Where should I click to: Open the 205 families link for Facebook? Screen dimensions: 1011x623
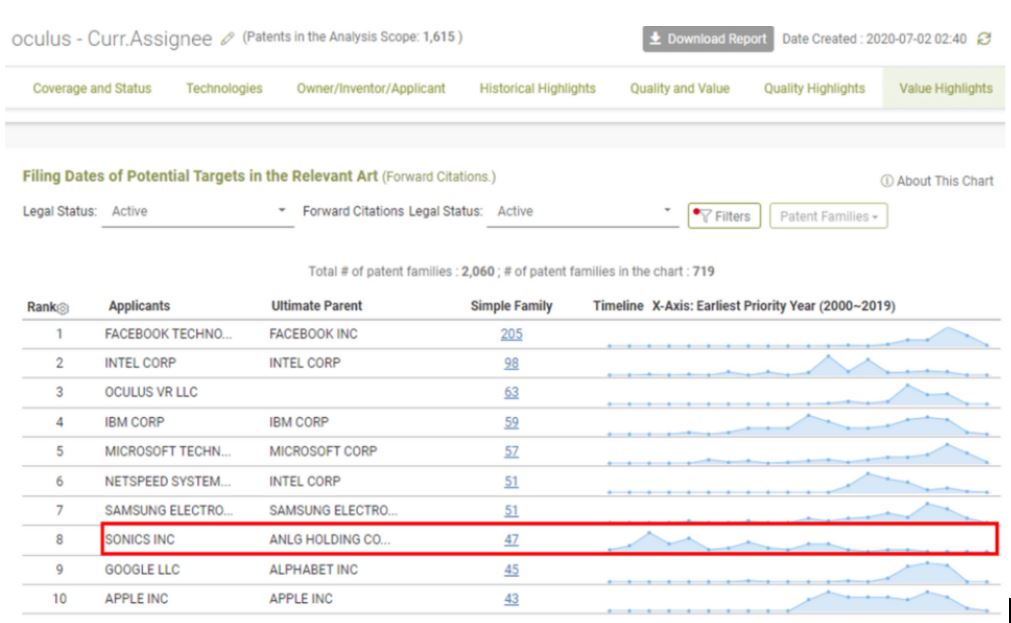(511, 334)
